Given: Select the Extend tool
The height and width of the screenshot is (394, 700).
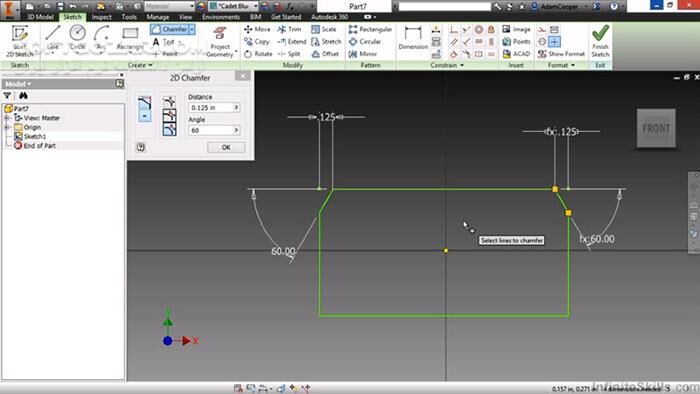Looking at the screenshot, I should click(292, 41).
